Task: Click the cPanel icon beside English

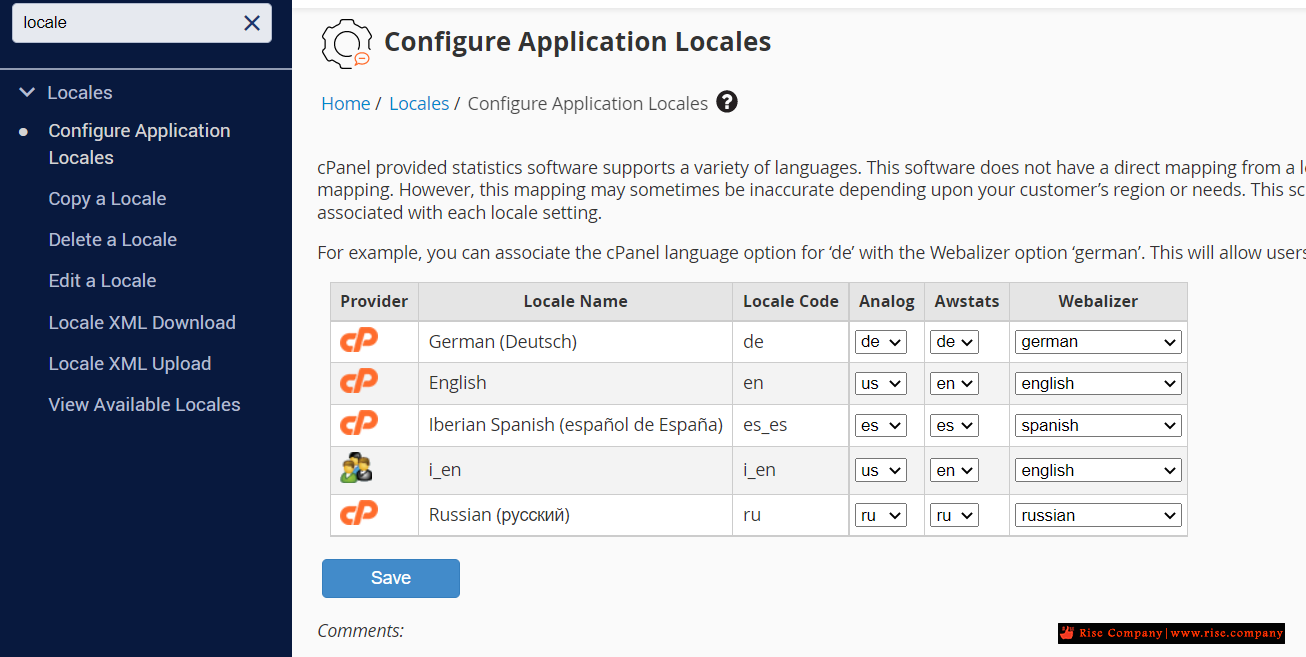Action: [359, 382]
